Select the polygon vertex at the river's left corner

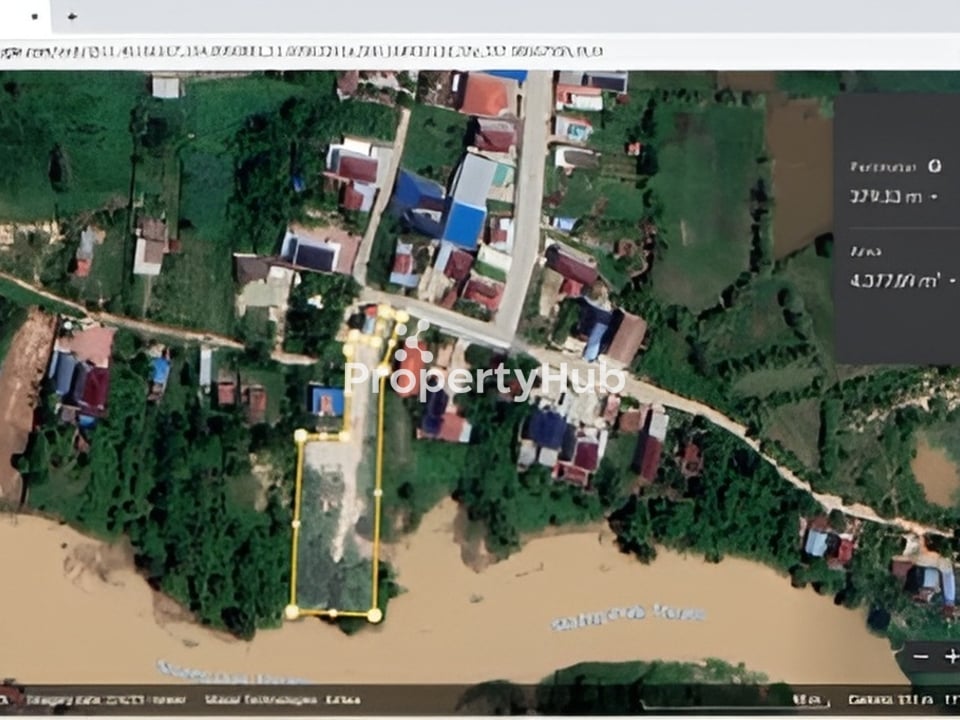point(292,612)
